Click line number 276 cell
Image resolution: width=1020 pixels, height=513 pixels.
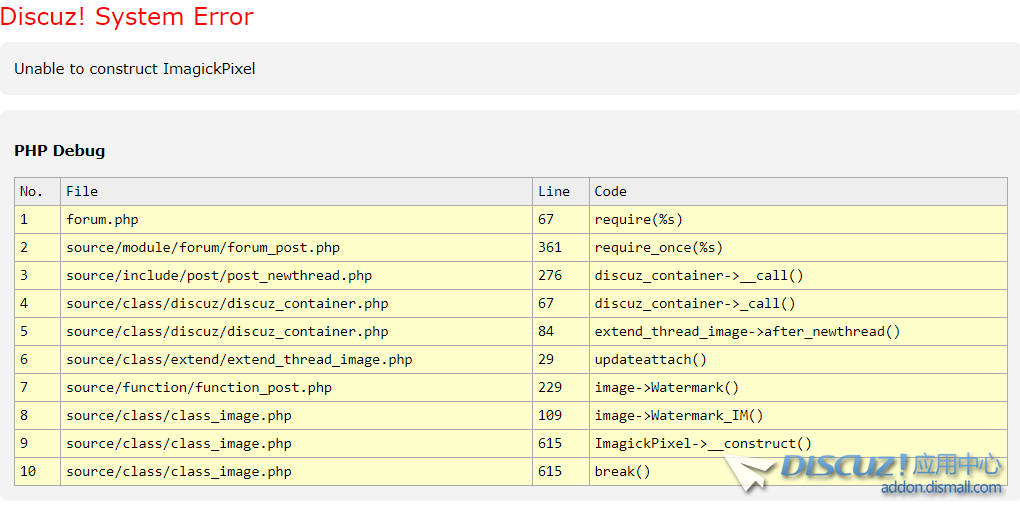tap(561, 276)
